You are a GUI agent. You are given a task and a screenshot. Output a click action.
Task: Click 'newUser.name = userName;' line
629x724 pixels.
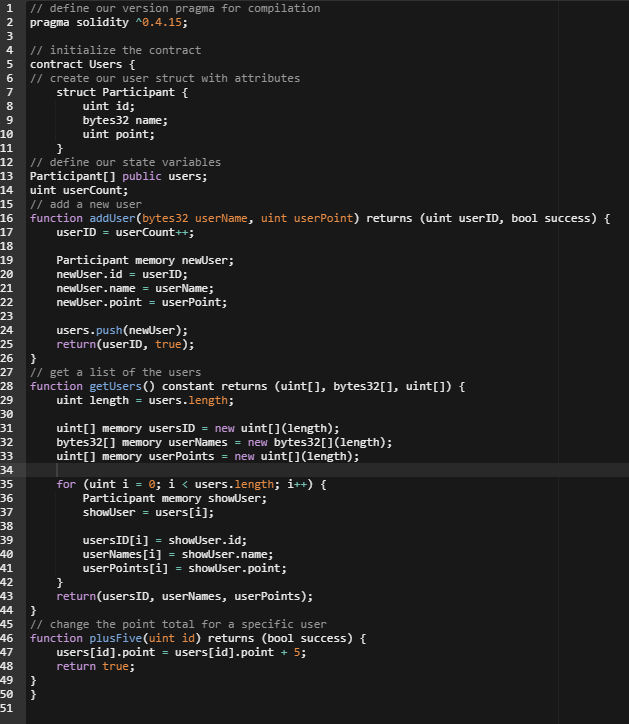[135, 288]
